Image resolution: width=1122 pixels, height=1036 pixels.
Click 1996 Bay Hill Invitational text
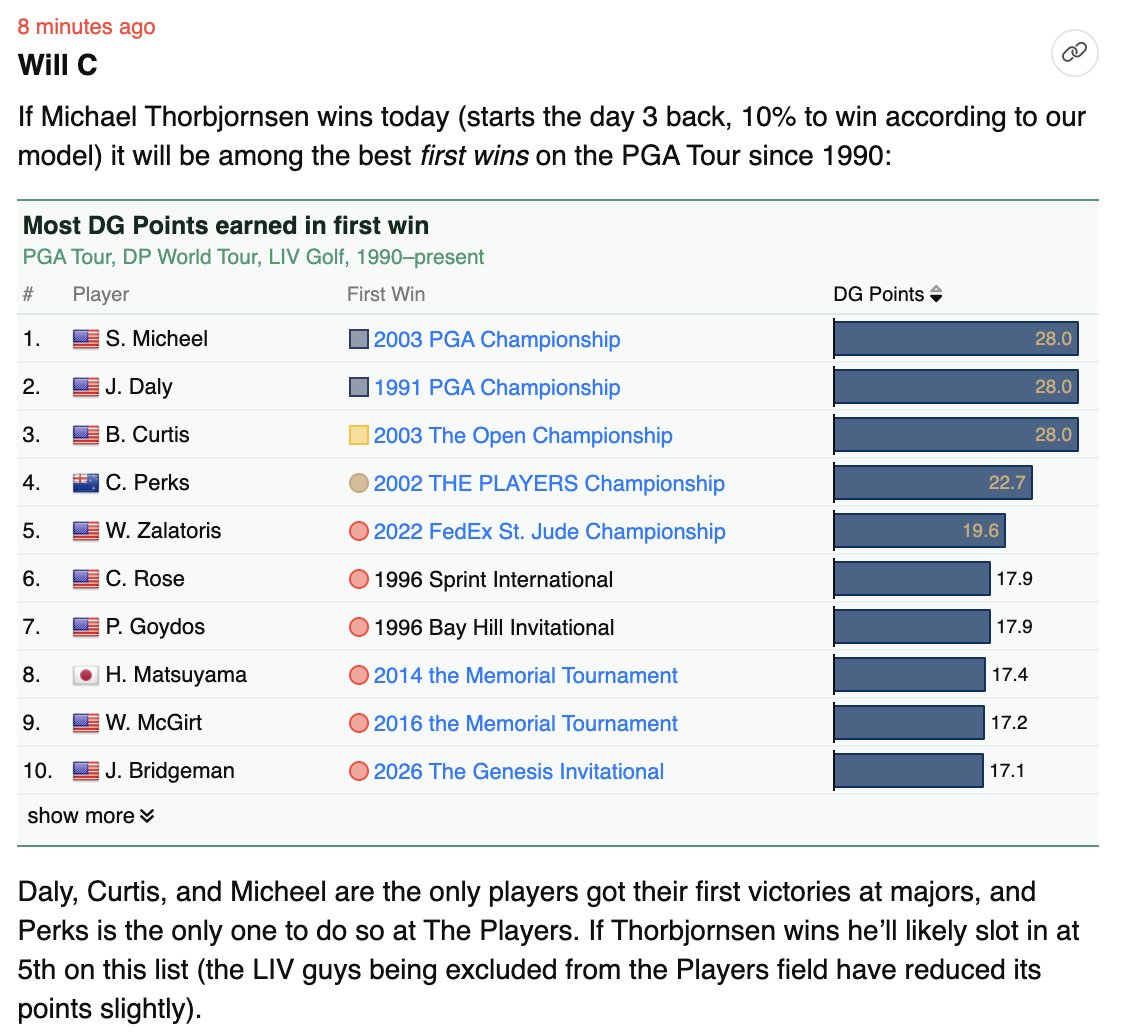[494, 627]
